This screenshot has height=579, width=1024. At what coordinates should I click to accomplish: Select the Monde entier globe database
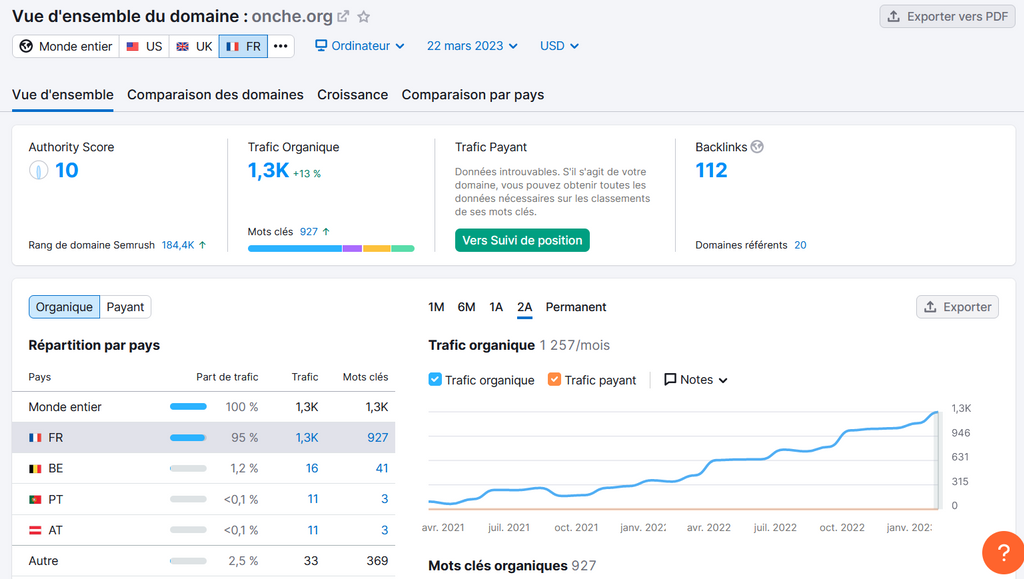[66, 46]
